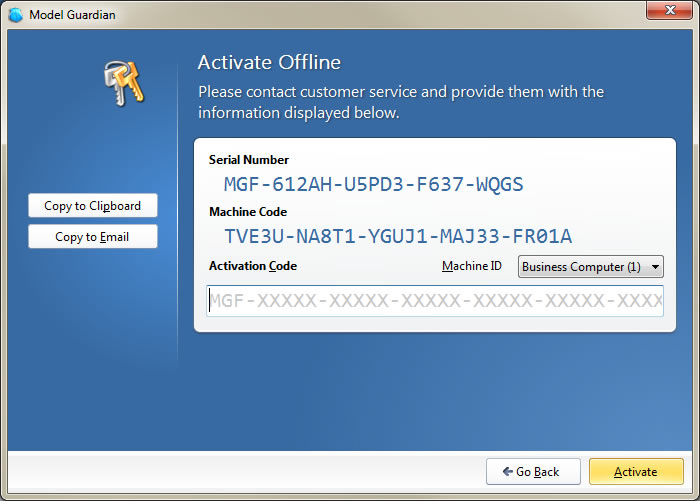Go back to the previous page

(533, 472)
